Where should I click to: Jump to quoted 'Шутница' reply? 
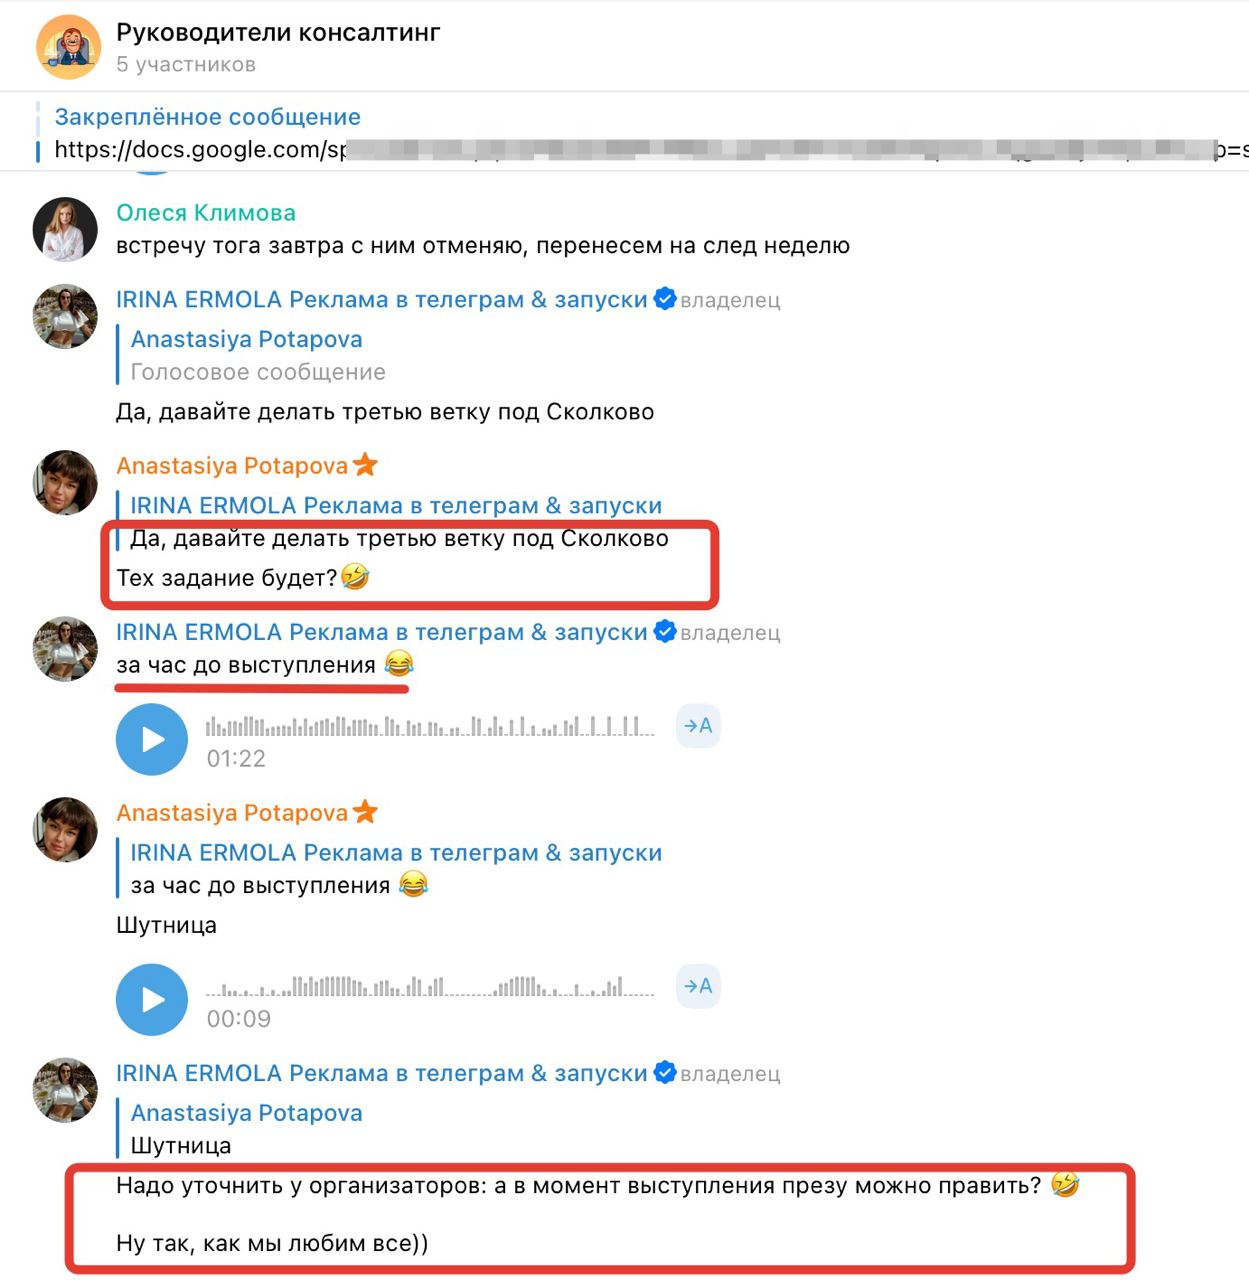[x=246, y=1129]
